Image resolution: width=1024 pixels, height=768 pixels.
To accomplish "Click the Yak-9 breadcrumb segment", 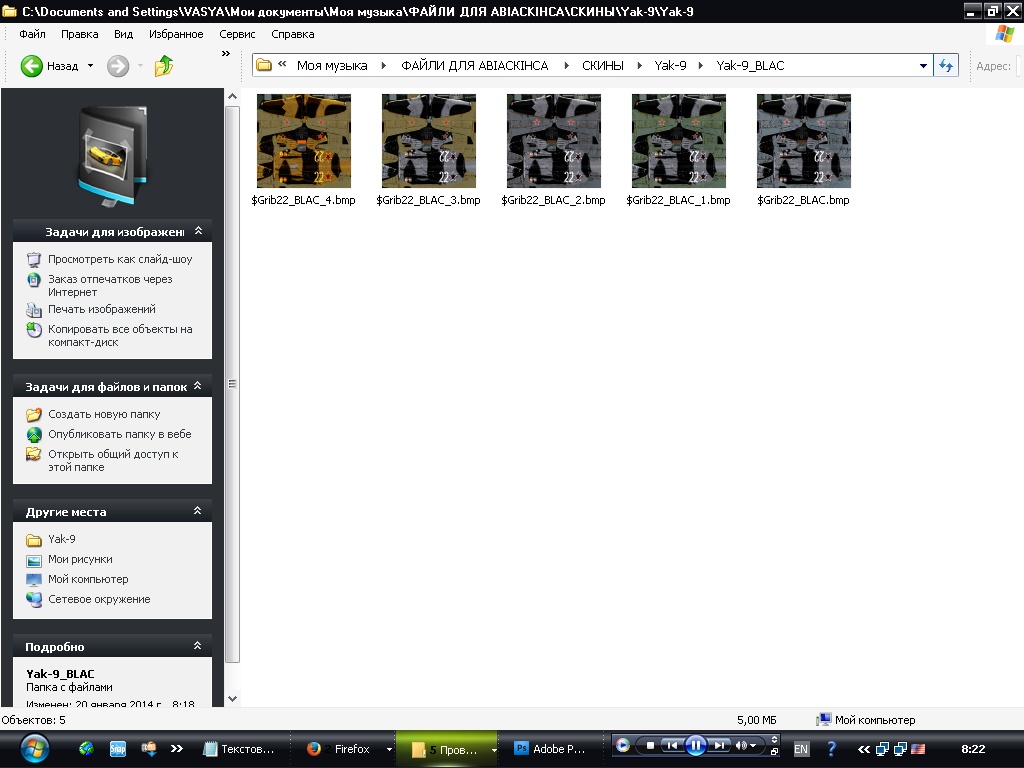I will [x=670, y=65].
